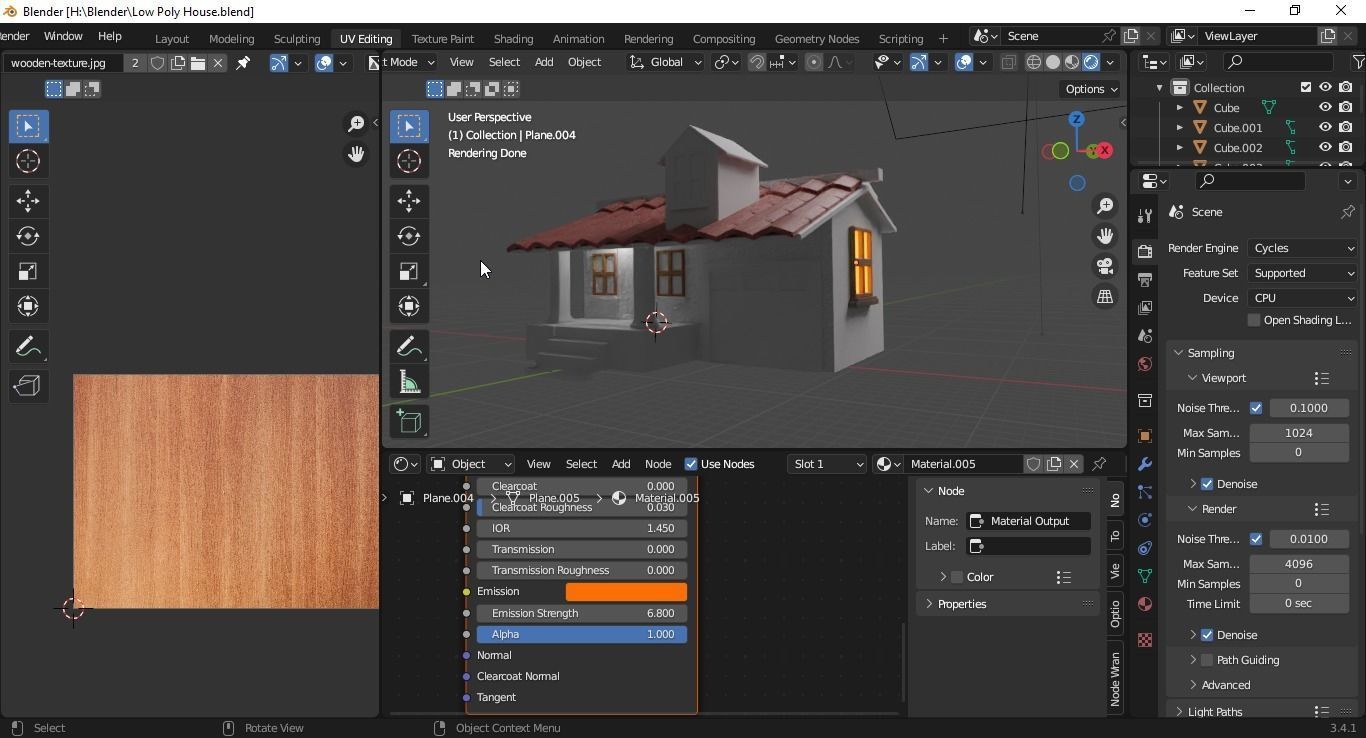This screenshot has height=738, width=1366.
Task: Select the Scale tool in 3D viewport
Action: pyautogui.click(x=408, y=271)
